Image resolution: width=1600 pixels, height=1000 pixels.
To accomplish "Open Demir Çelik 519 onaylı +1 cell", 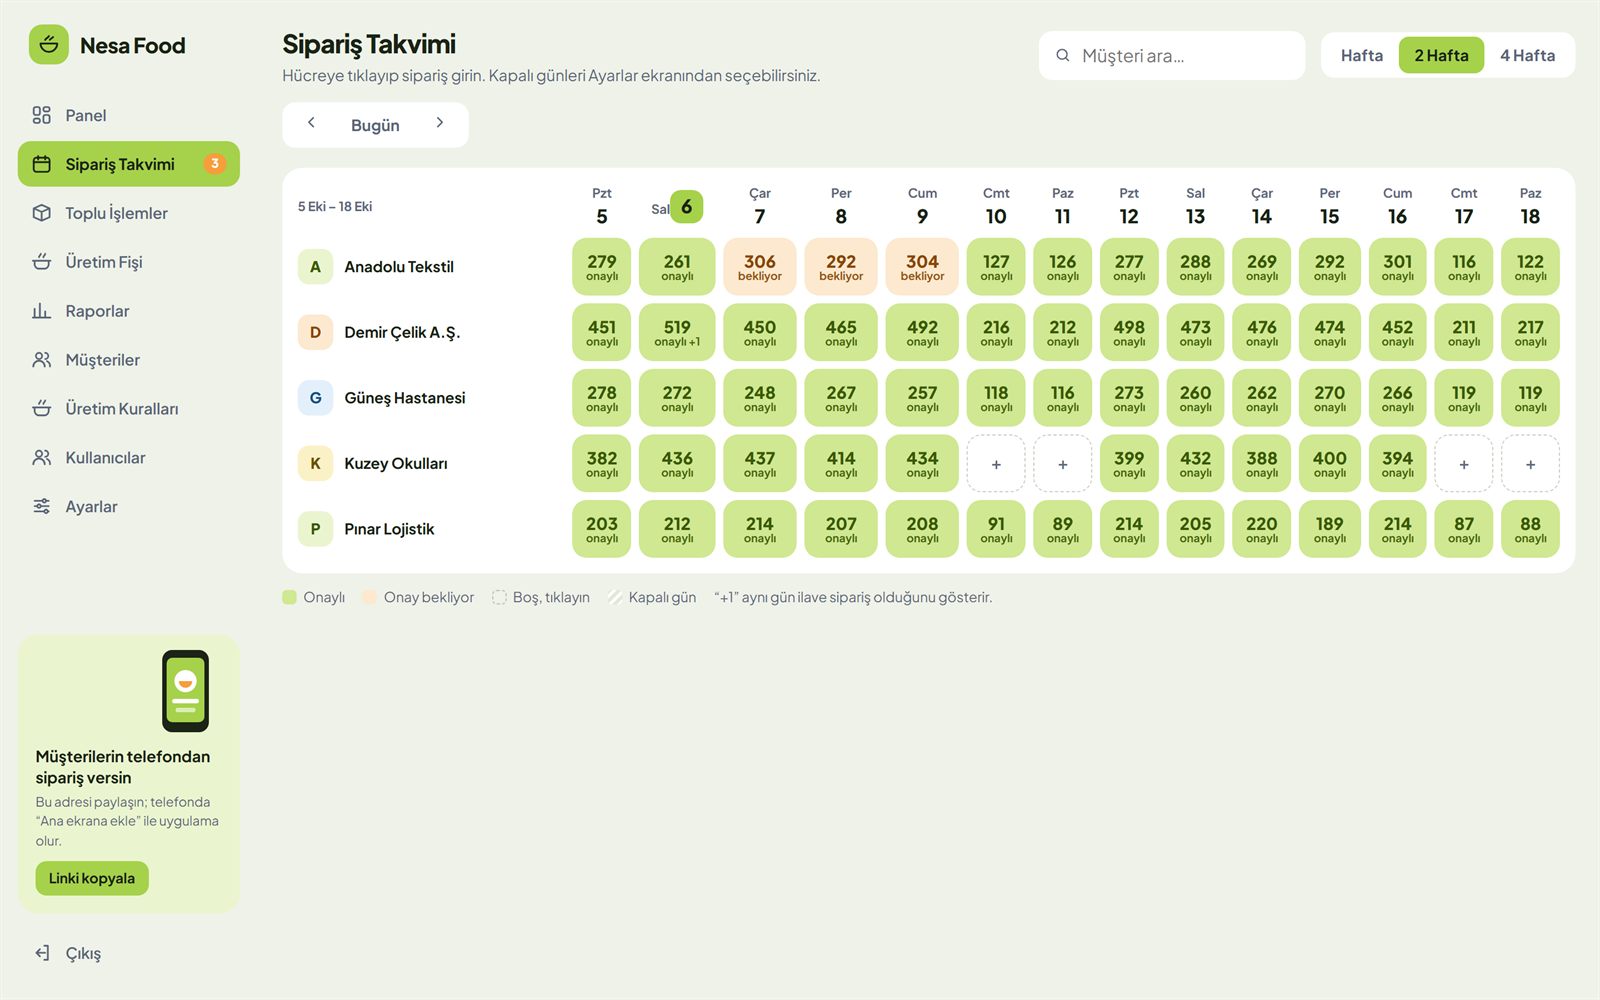I will tap(677, 332).
